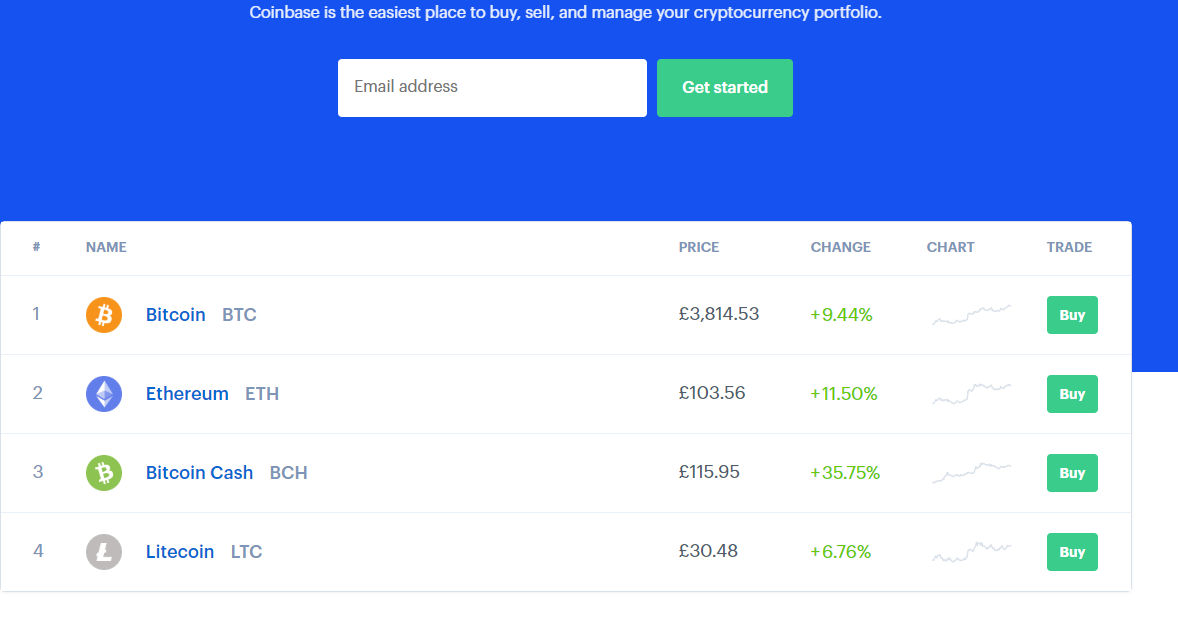
Task: Buy Bitcoin using its Buy button
Action: point(1072,315)
